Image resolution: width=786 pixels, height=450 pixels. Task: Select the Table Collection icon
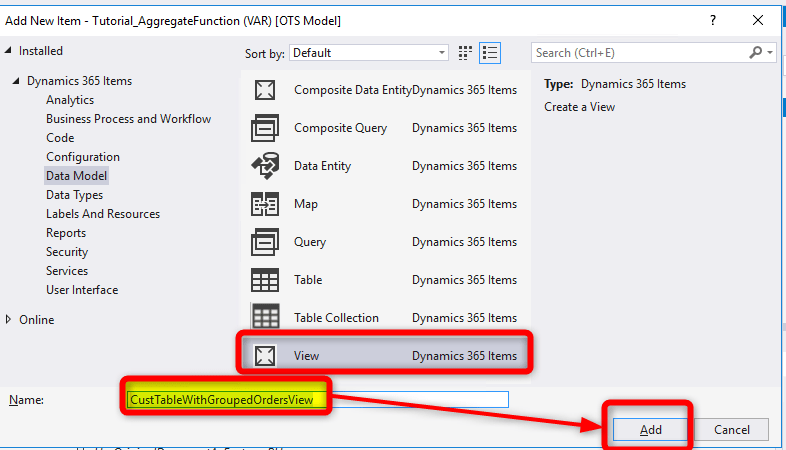pyautogui.click(x=265, y=318)
